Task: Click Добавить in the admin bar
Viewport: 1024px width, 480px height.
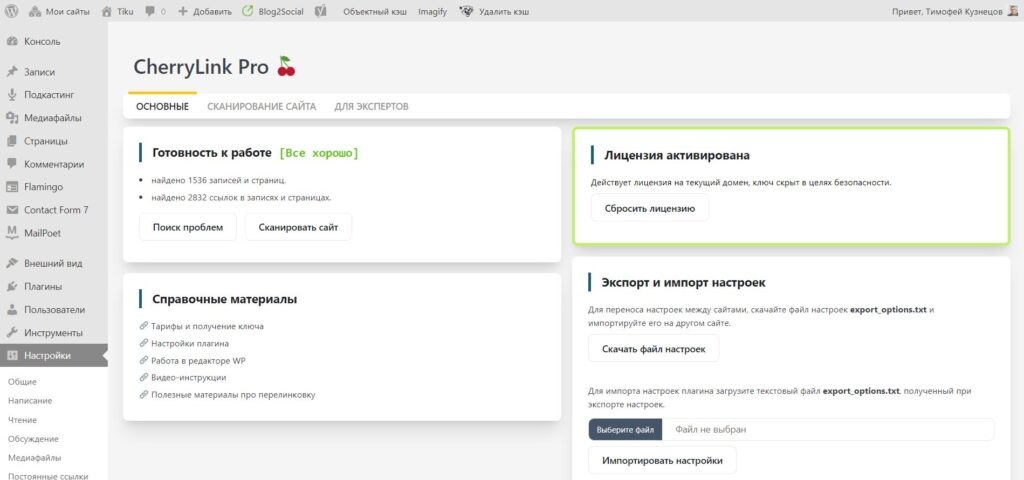Action: point(204,11)
